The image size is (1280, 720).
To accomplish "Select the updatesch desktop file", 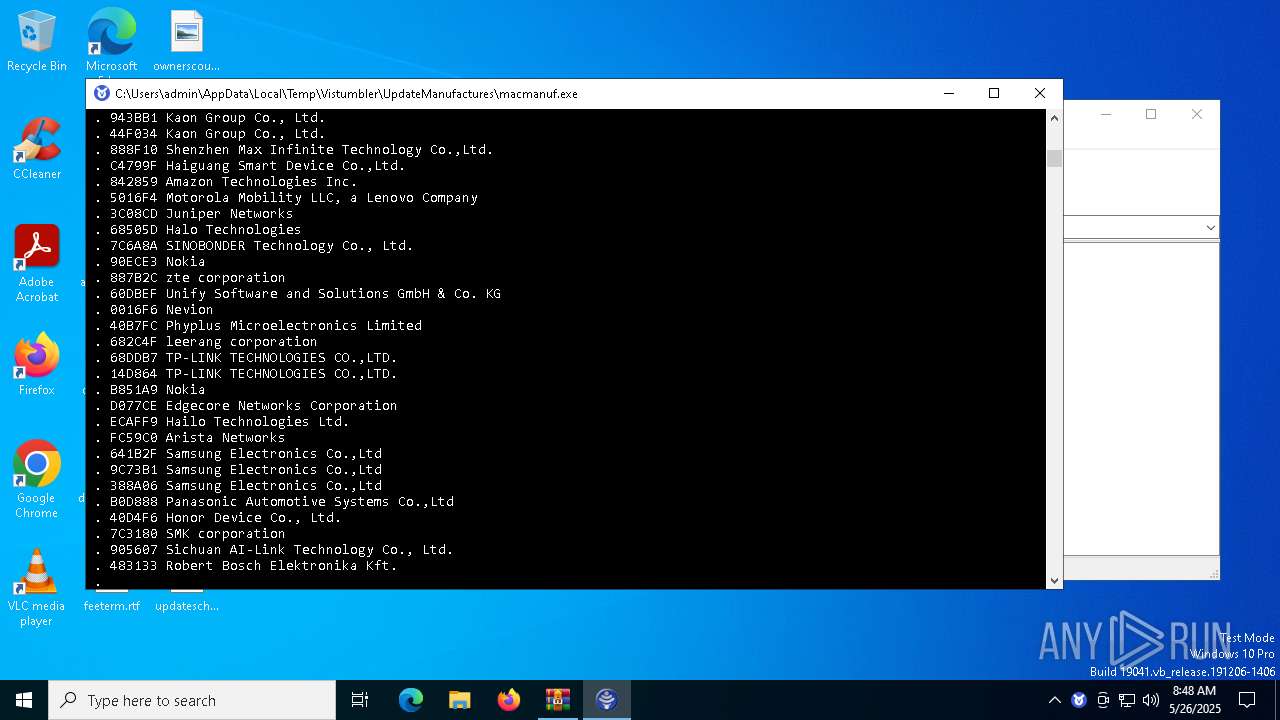I will (x=186, y=600).
